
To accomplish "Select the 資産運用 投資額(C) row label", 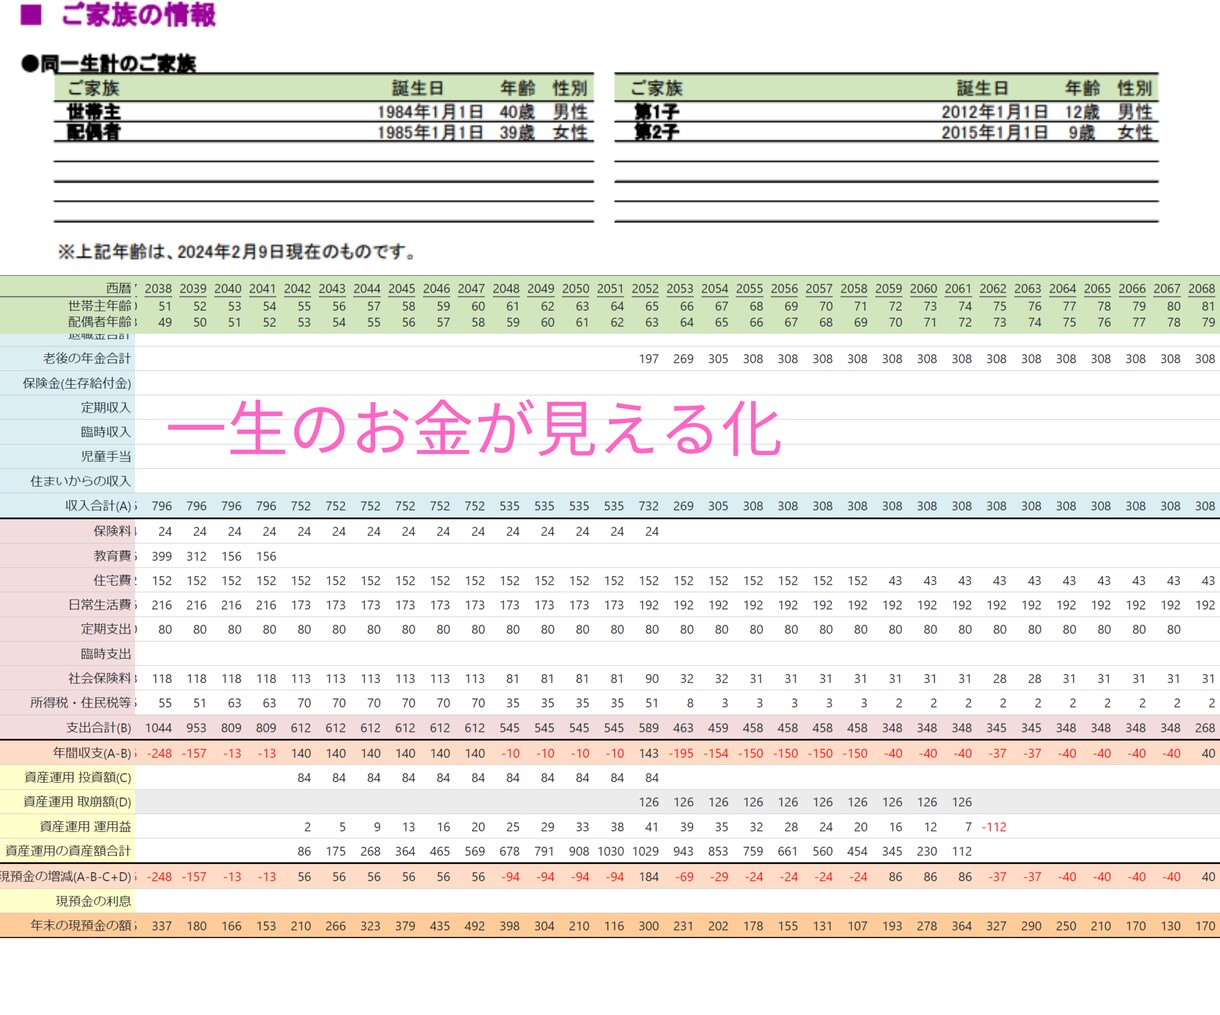I will point(77,777).
